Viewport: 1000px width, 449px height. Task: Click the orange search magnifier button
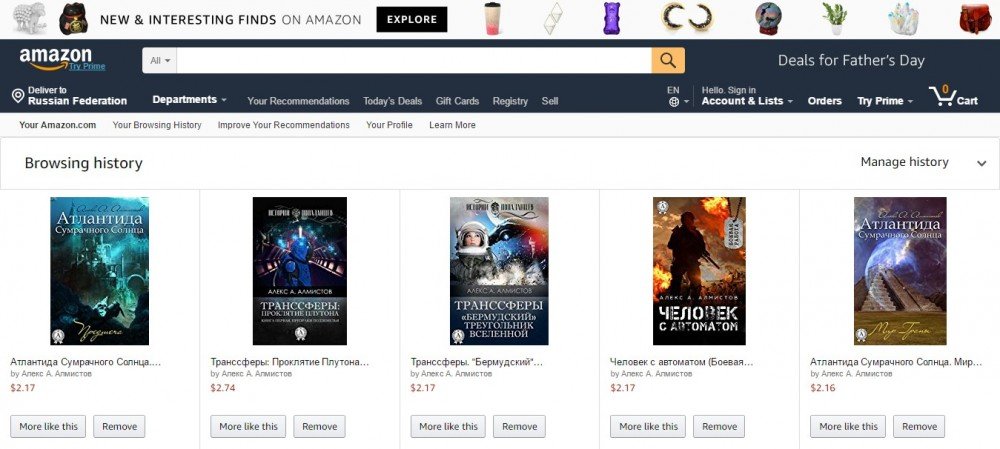(x=668, y=60)
